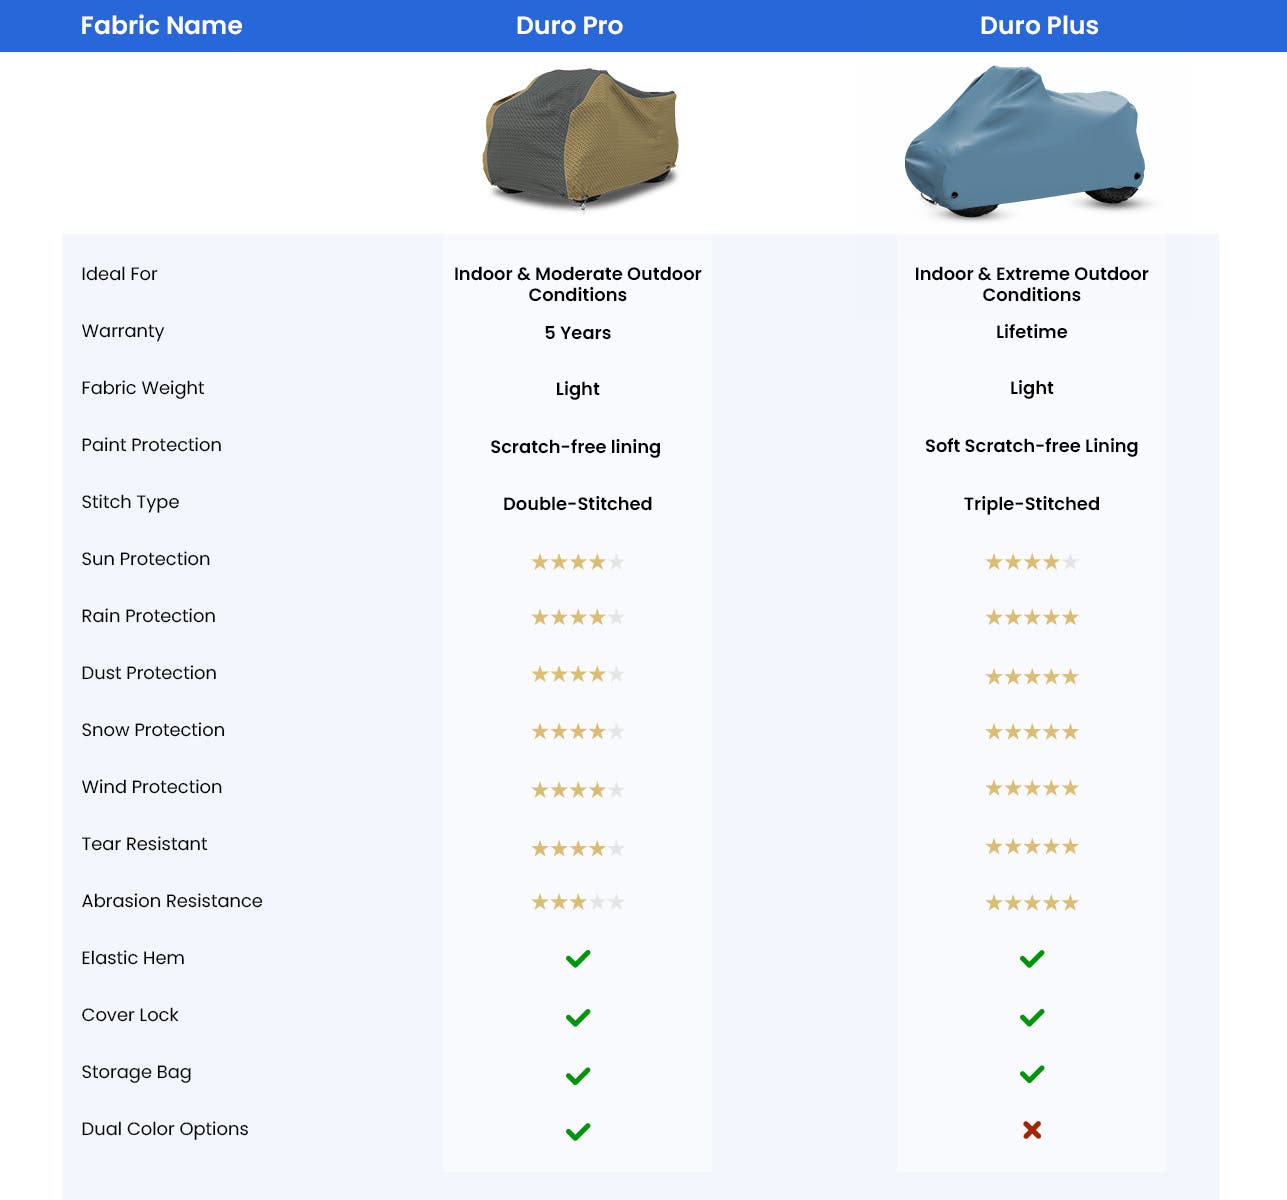Click the Duro Pro column header

click(569, 26)
